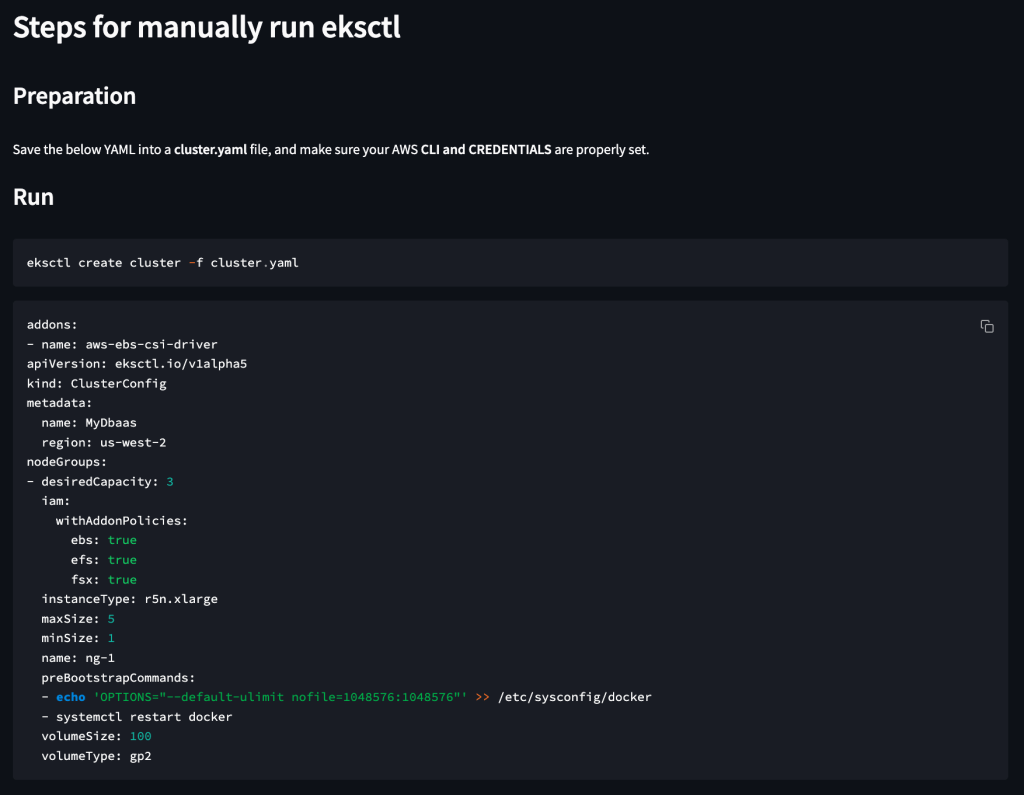Click the copy-to-clipboard icon on the YAML block
This screenshot has height=795, width=1024.
[x=987, y=326]
